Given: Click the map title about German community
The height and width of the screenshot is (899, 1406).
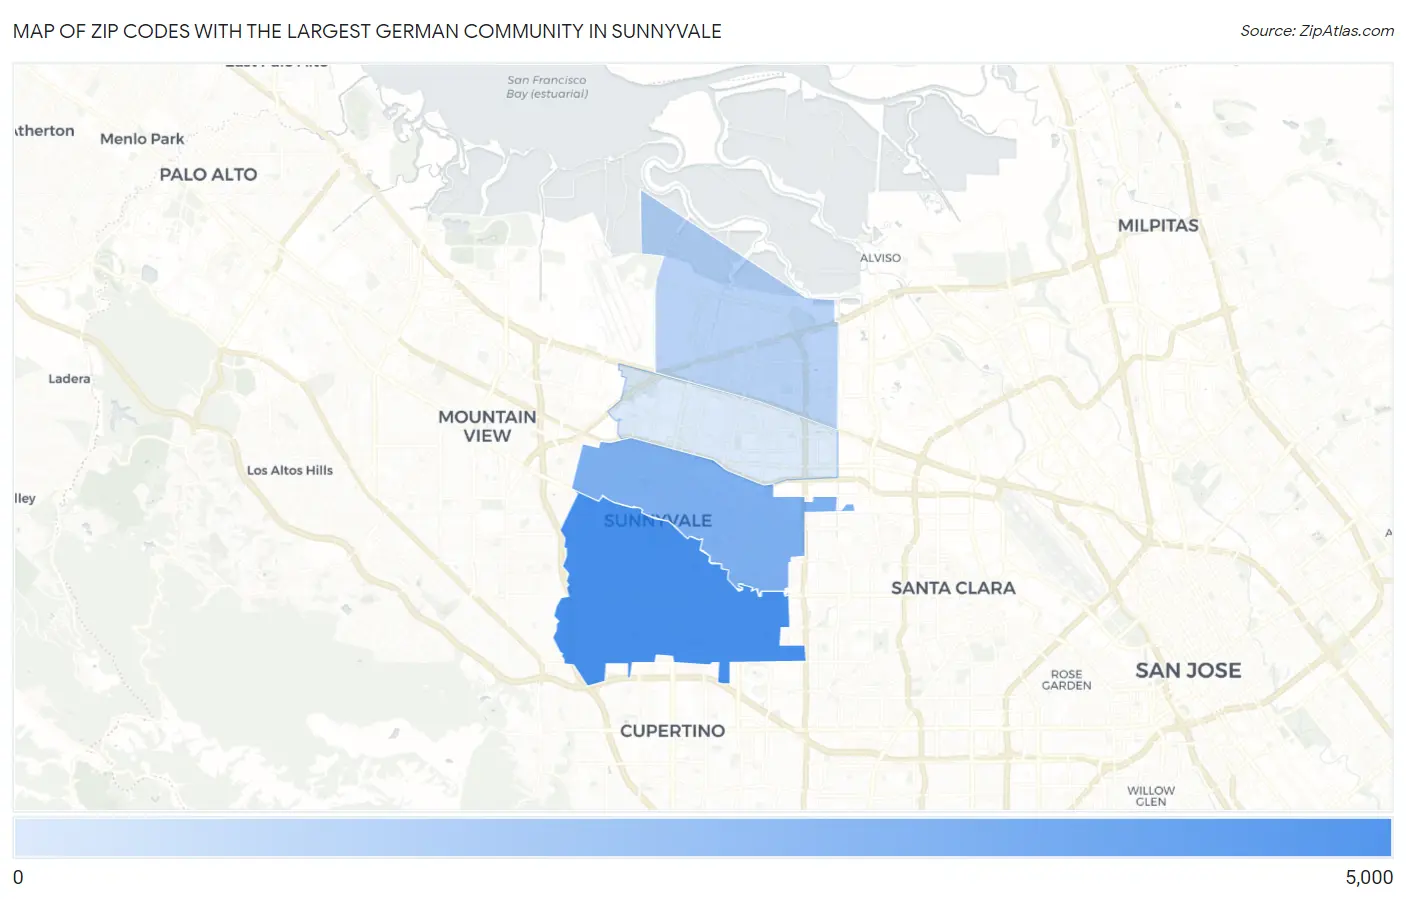Looking at the screenshot, I should click(x=367, y=31).
